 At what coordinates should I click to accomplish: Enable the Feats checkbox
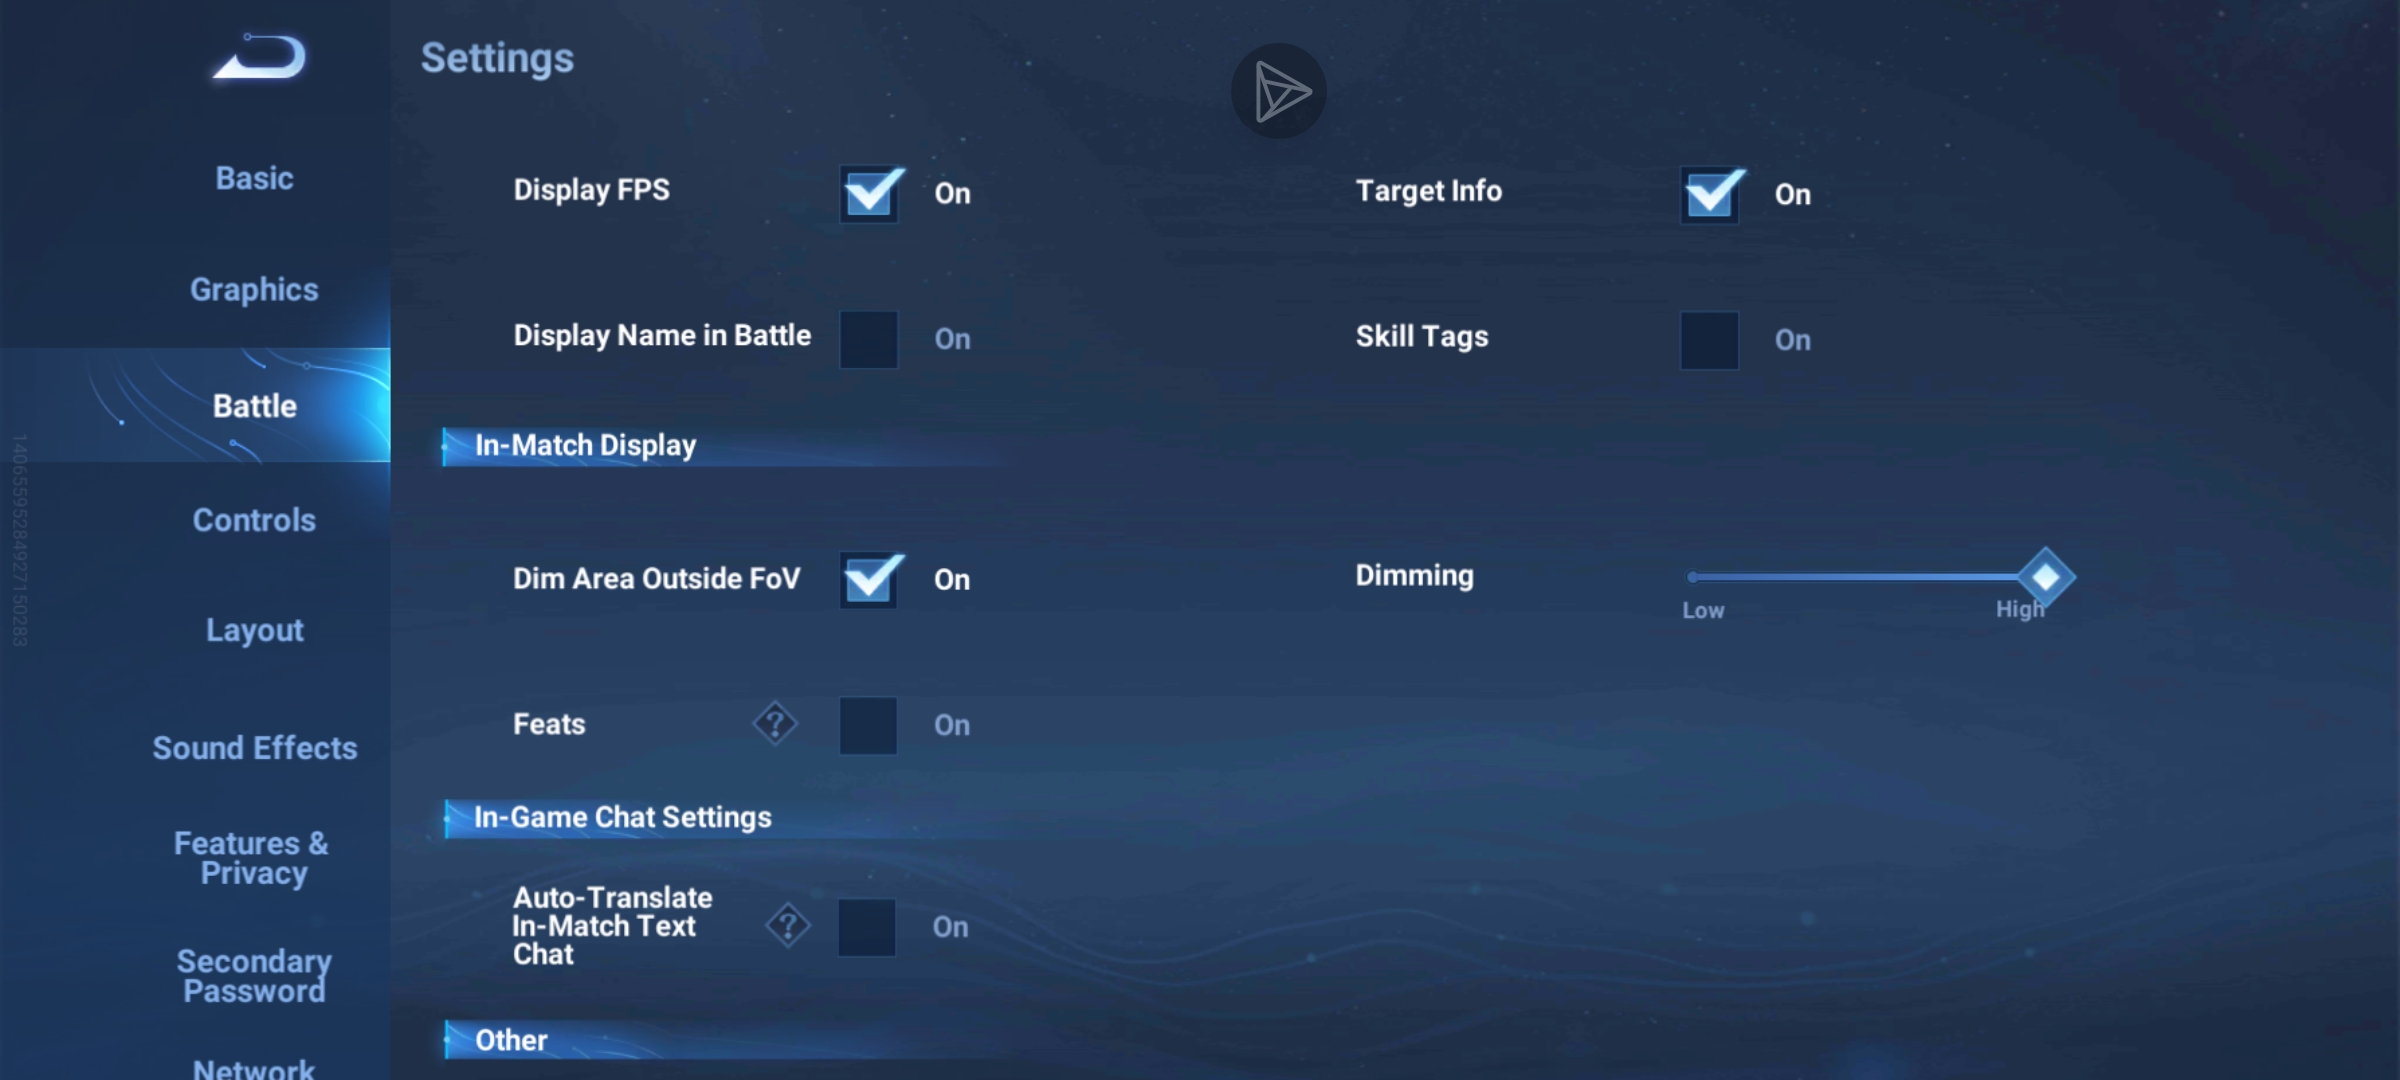click(x=868, y=725)
